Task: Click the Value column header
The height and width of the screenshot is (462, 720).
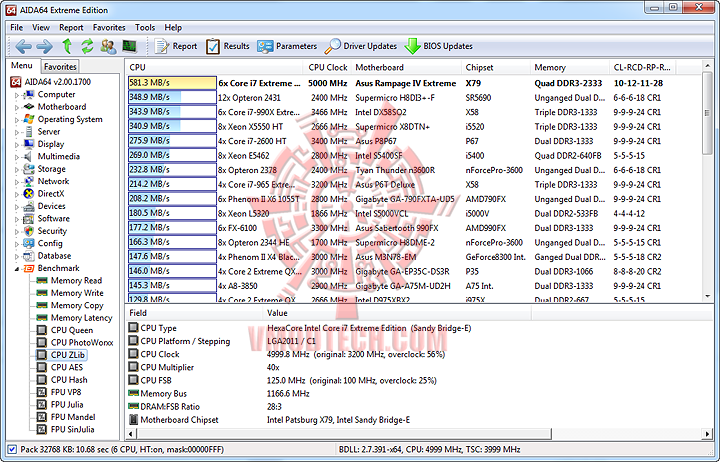Action: click(397, 313)
